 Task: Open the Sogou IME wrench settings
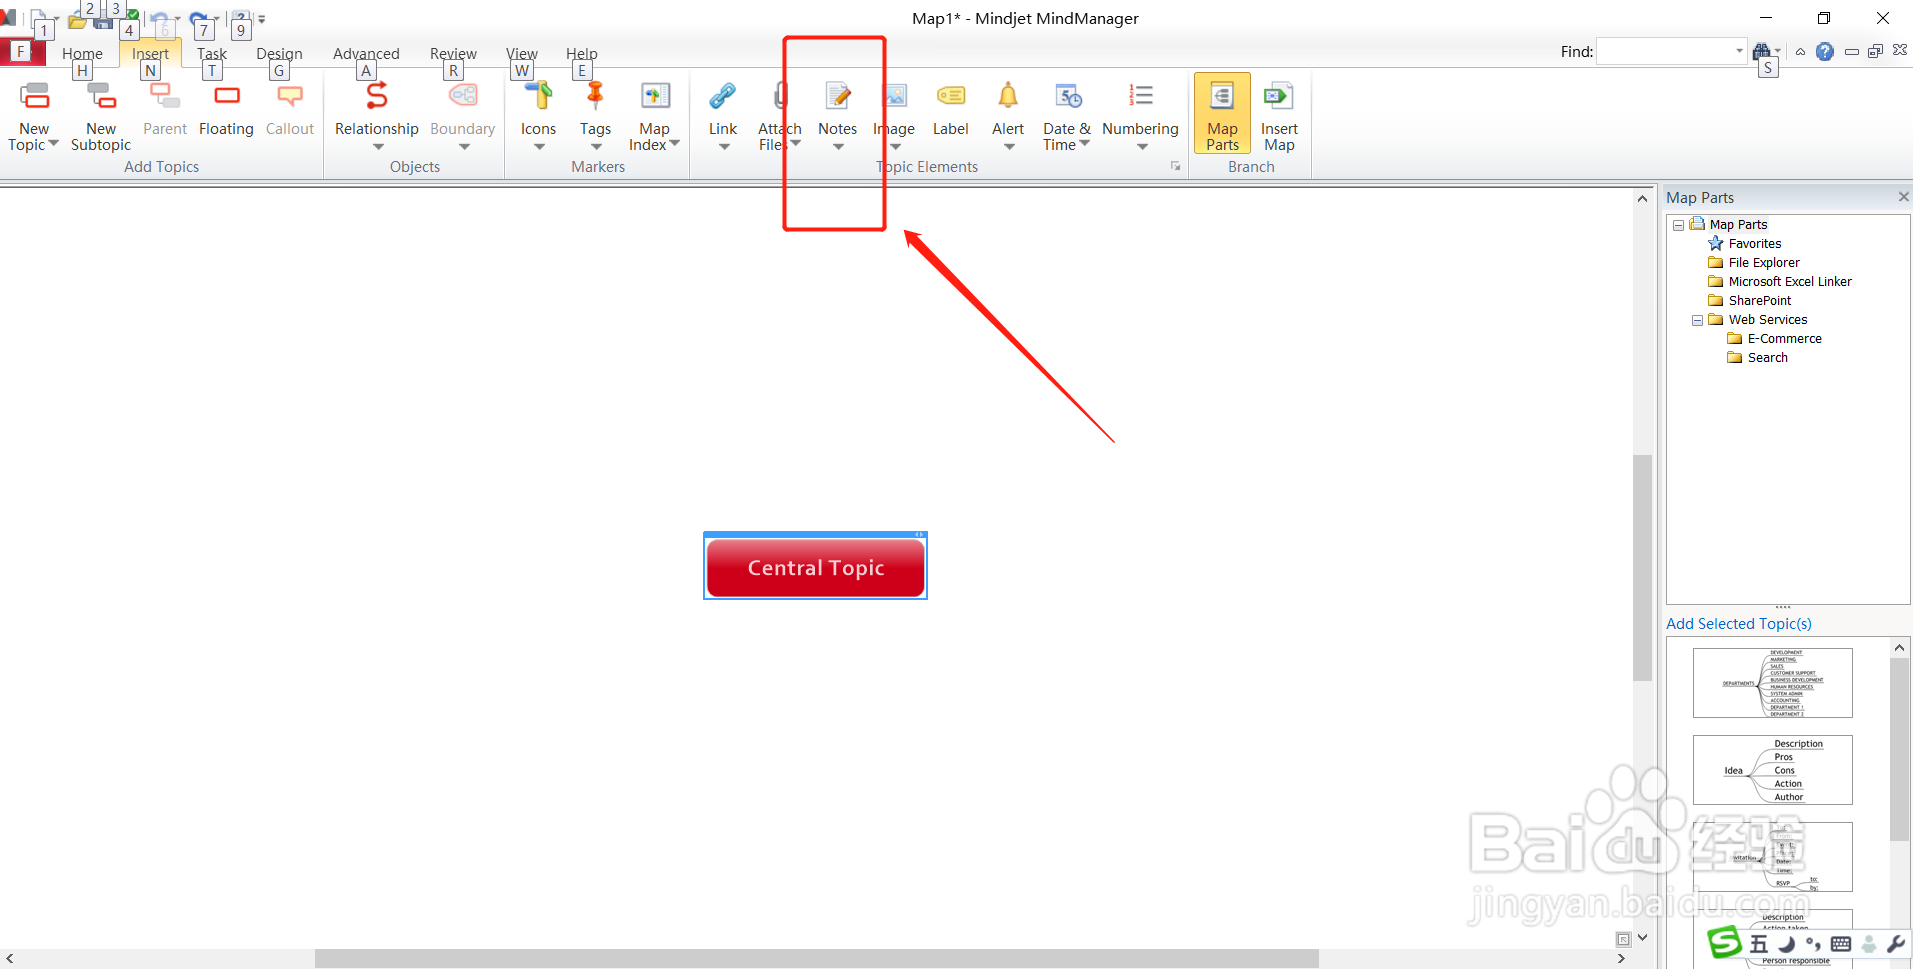point(1895,943)
